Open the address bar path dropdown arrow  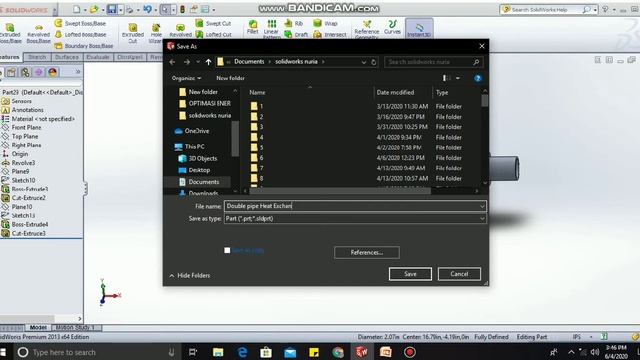point(363,62)
